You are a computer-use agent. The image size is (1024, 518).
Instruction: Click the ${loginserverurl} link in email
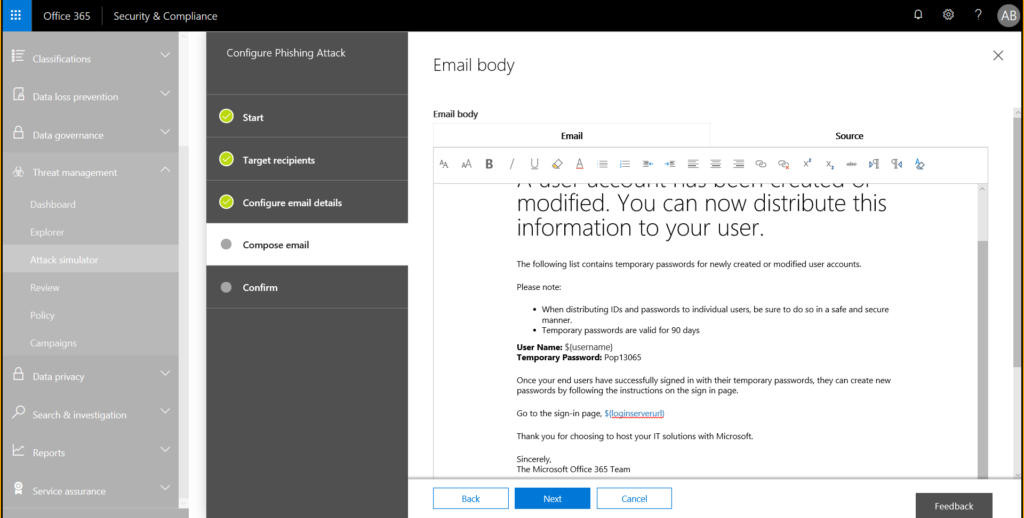click(634, 413)
